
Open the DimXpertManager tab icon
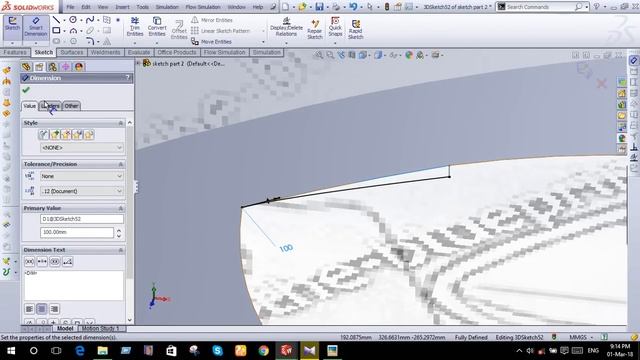[x=65, y=67]
